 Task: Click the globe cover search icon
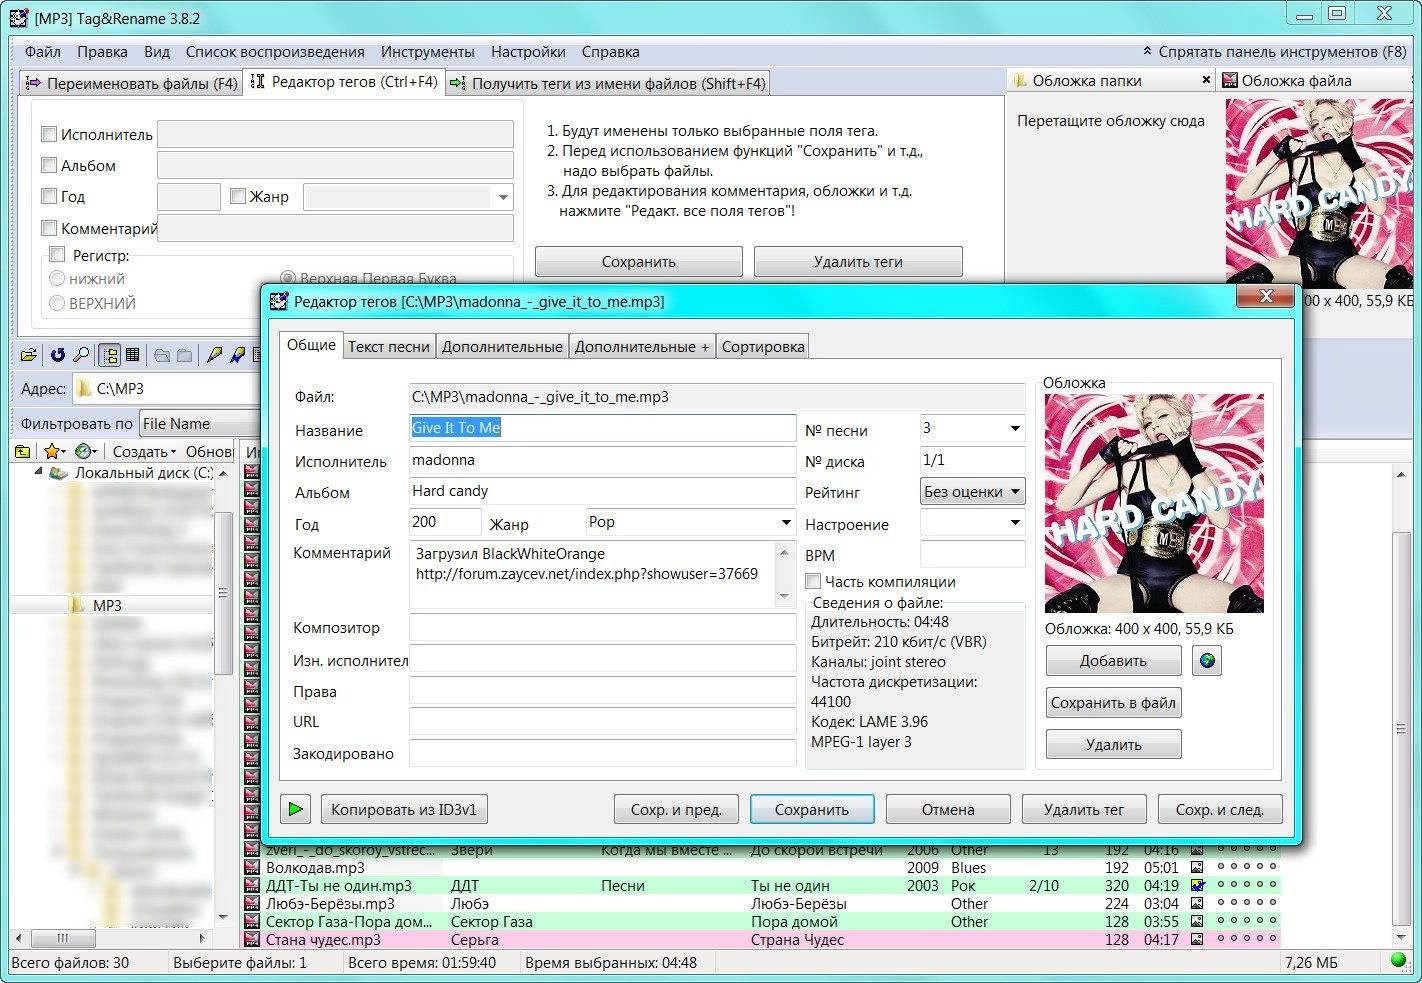(x=1207, y=661)
